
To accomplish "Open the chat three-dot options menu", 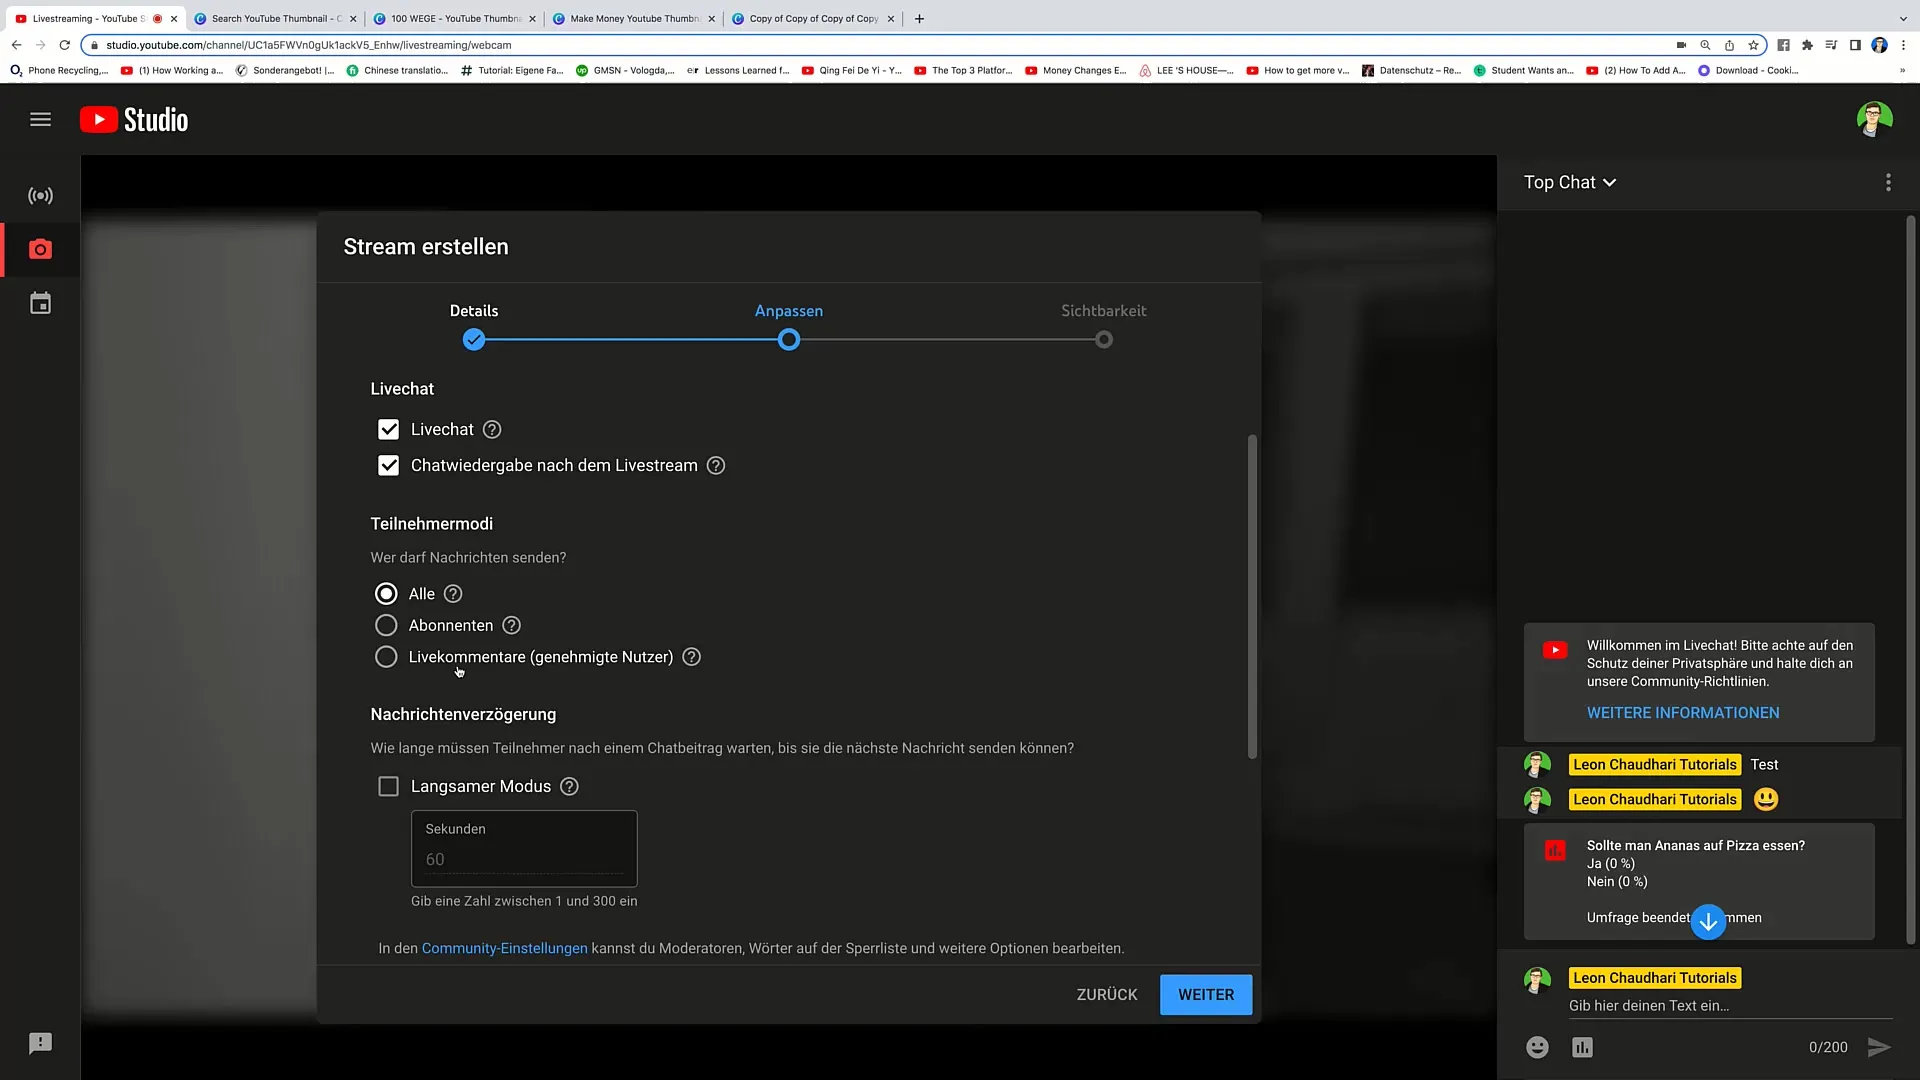I will coord(1888,182).
